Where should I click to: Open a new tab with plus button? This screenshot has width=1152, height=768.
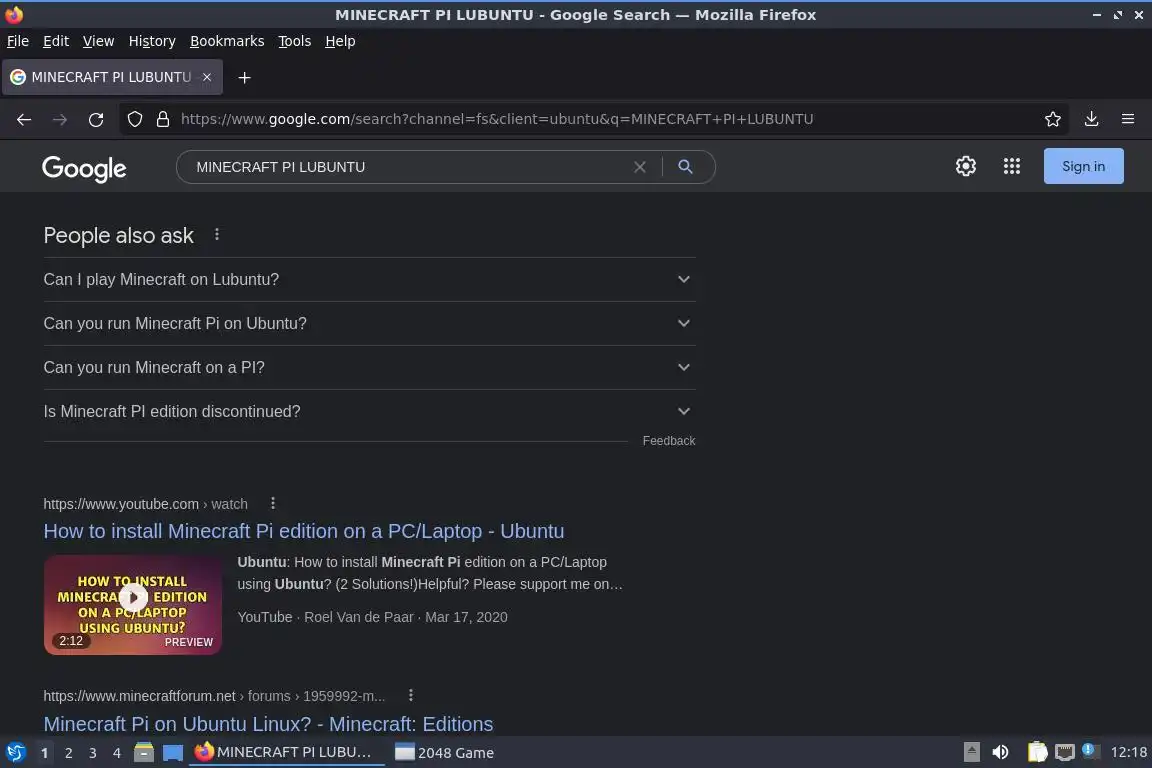pos(244,77)
